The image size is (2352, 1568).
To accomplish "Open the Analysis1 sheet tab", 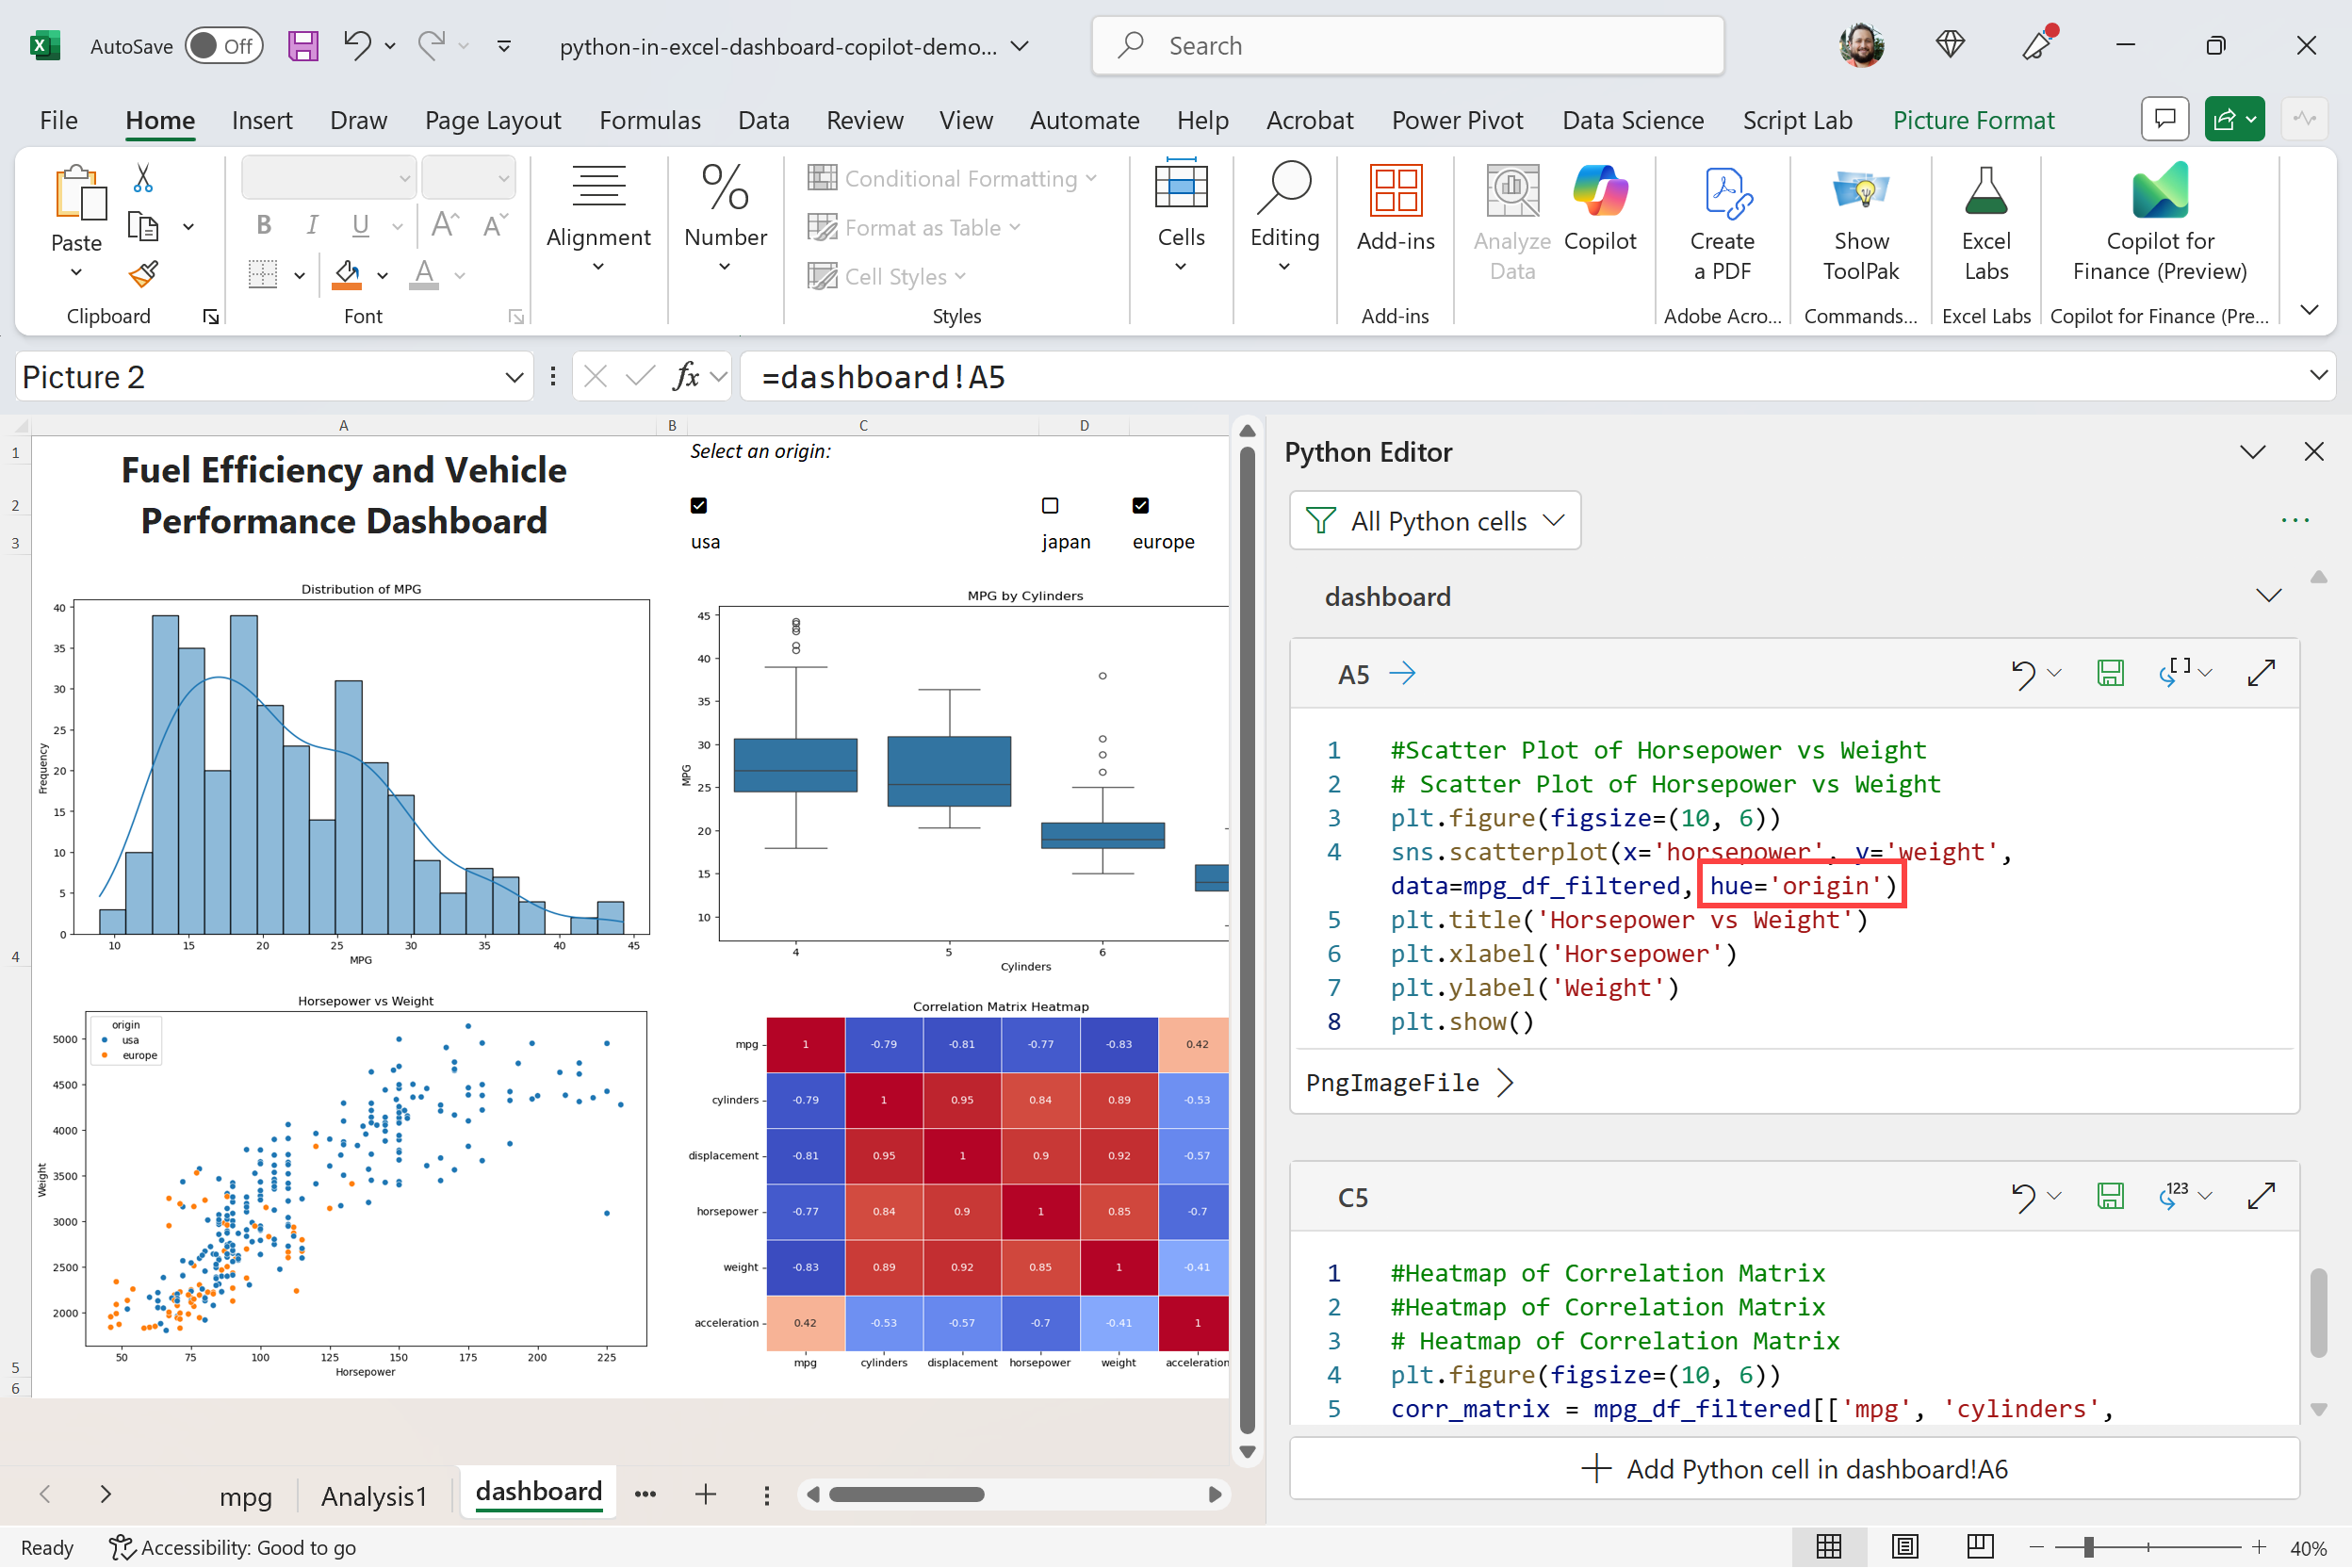I will pyautogui.click(x=374, y=1495).
